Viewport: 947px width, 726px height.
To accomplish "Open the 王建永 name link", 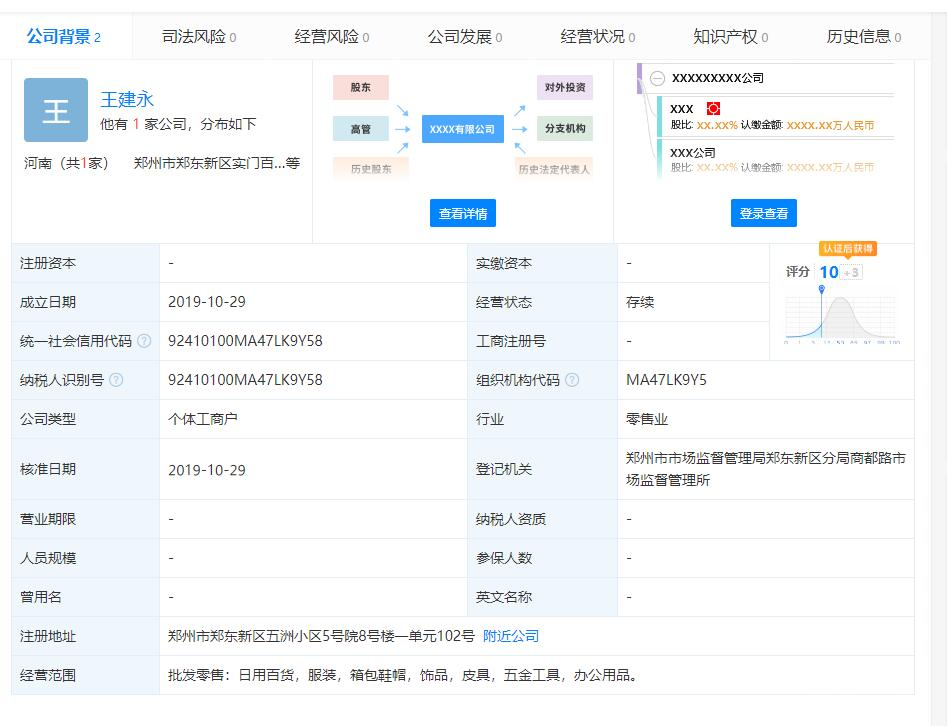I will click(x=127, y=99).
